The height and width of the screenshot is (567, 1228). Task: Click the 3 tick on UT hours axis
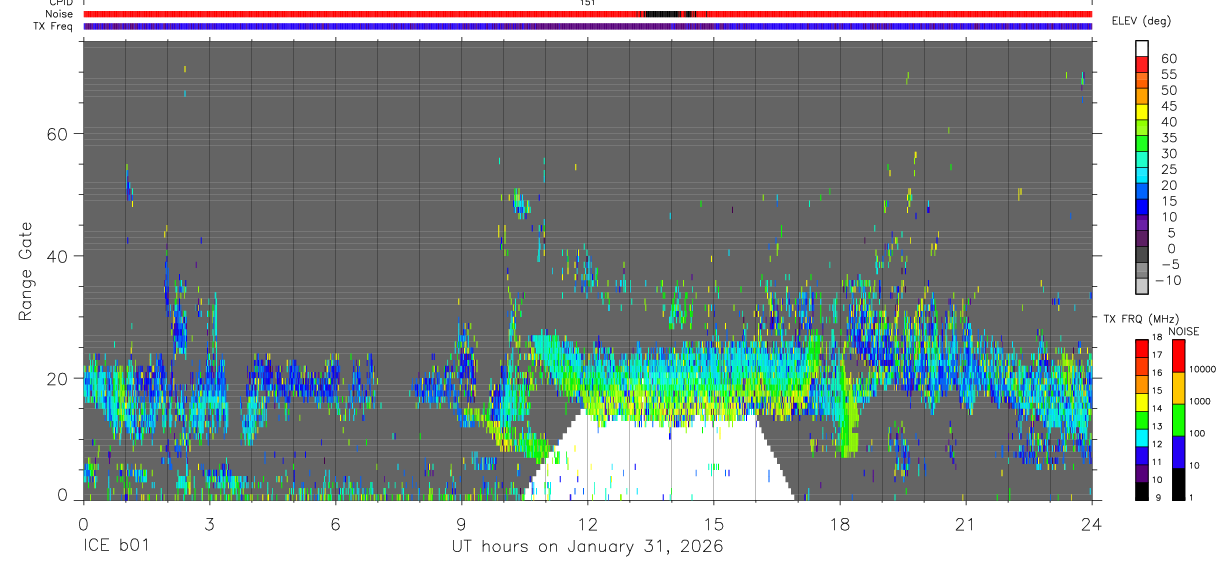click(209, 523)
